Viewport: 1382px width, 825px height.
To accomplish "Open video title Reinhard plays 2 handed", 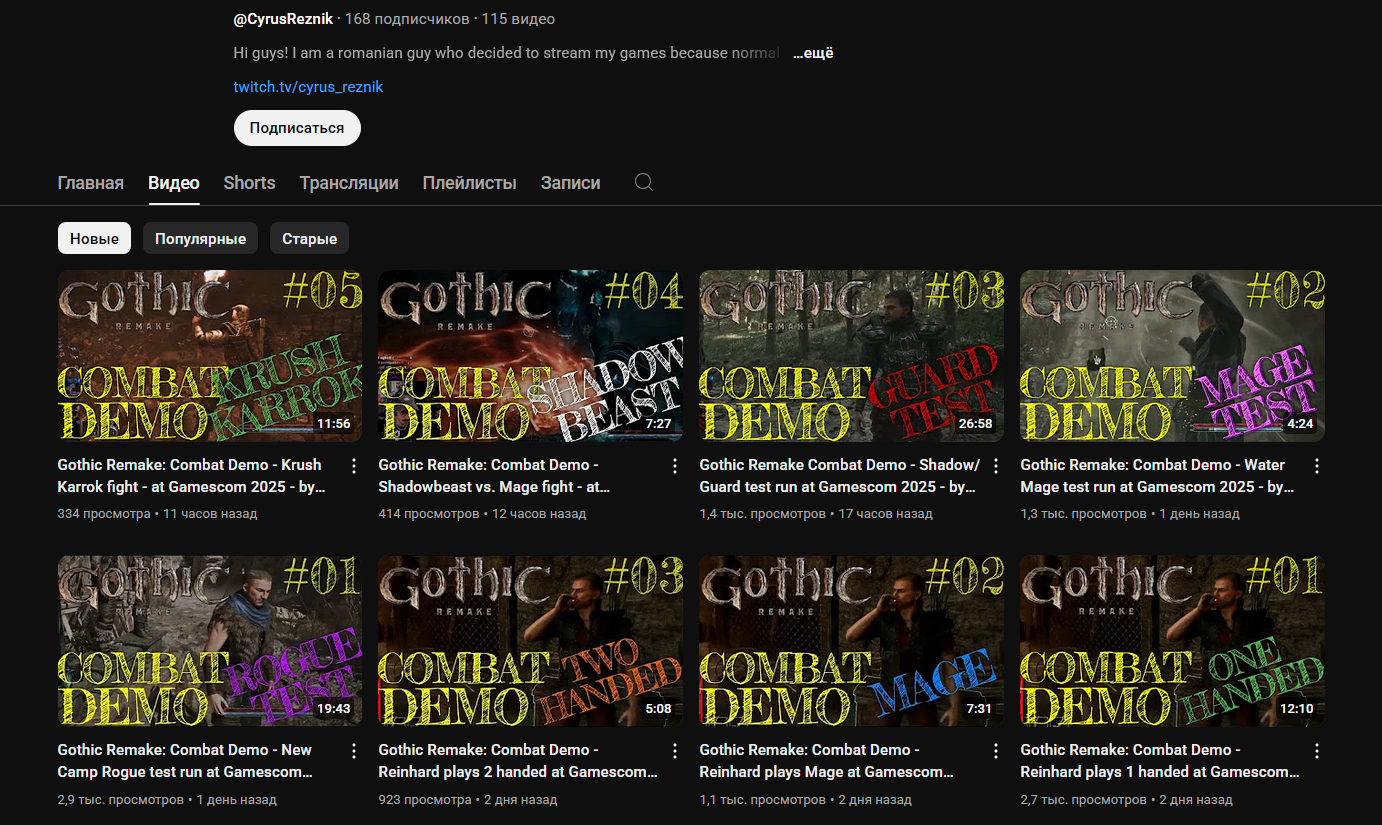I will [518, 761].
